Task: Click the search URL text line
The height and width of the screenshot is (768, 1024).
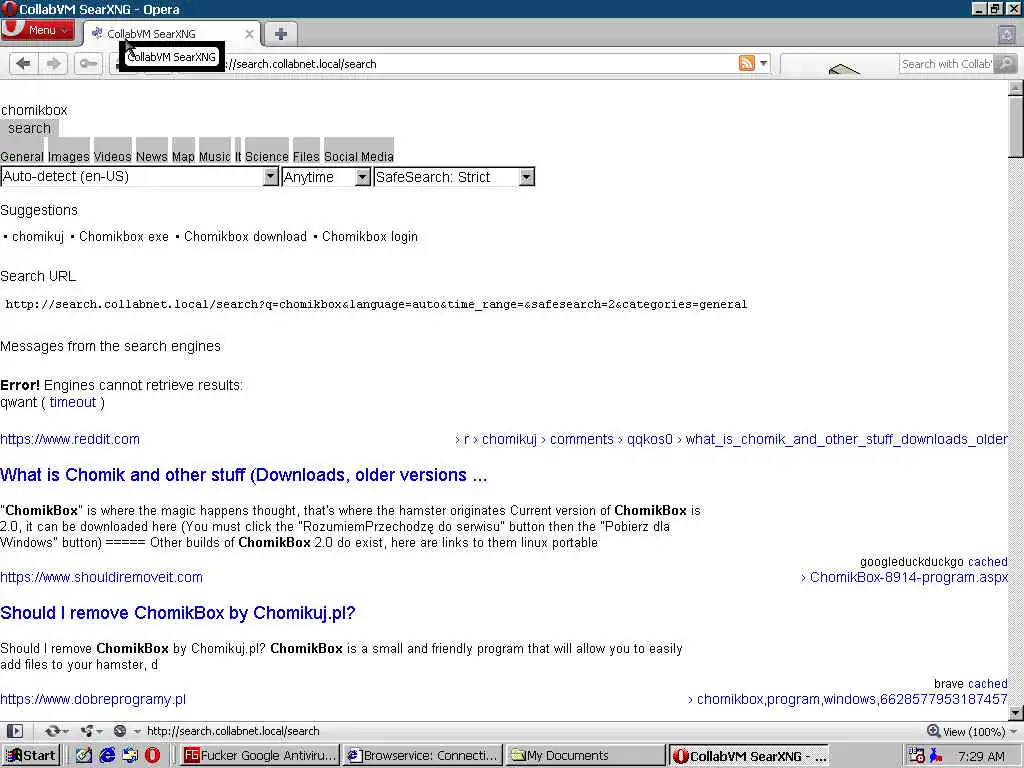Action: tap(376, 304)
